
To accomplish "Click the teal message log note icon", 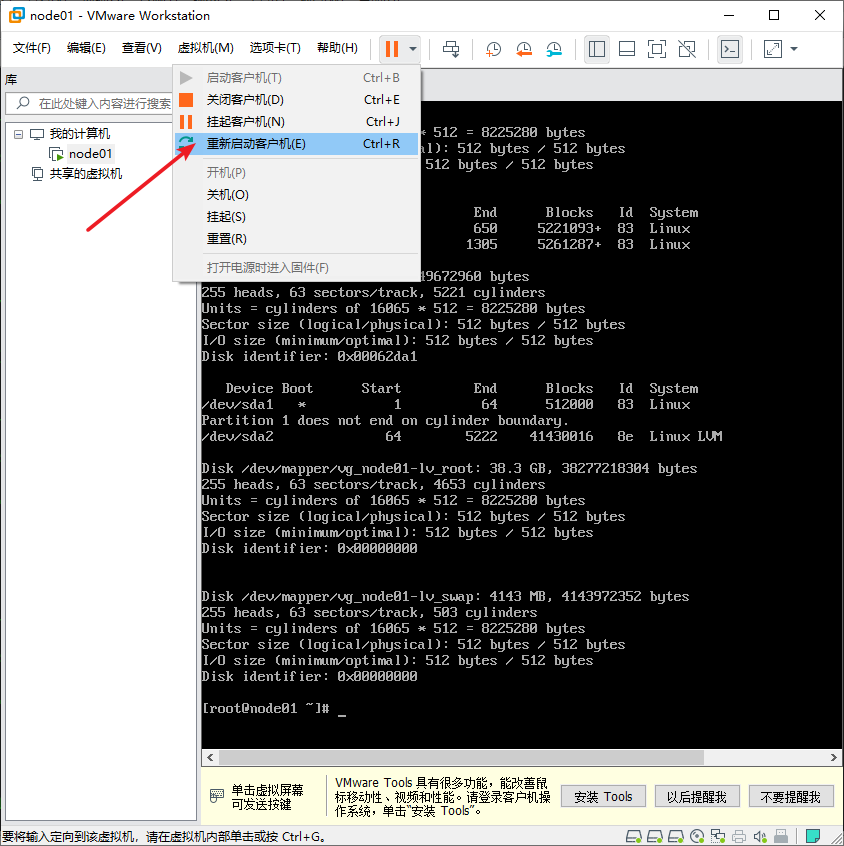I will 813,836.
